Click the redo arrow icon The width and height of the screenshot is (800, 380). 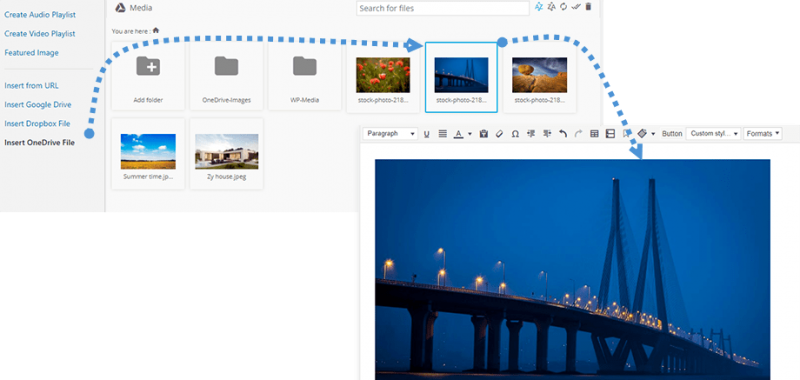click(578, 134)
